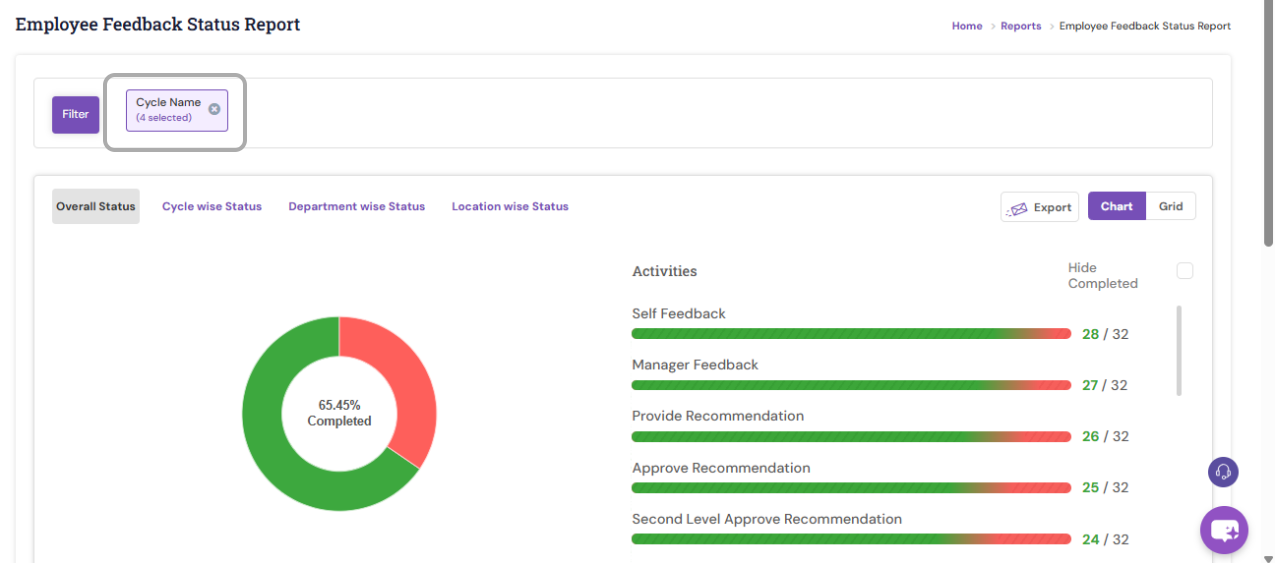Image resolution: width=1275 pixels, height=563 pixels.
Task: Click the Manager Feedback label
Action: click(695, 365)
